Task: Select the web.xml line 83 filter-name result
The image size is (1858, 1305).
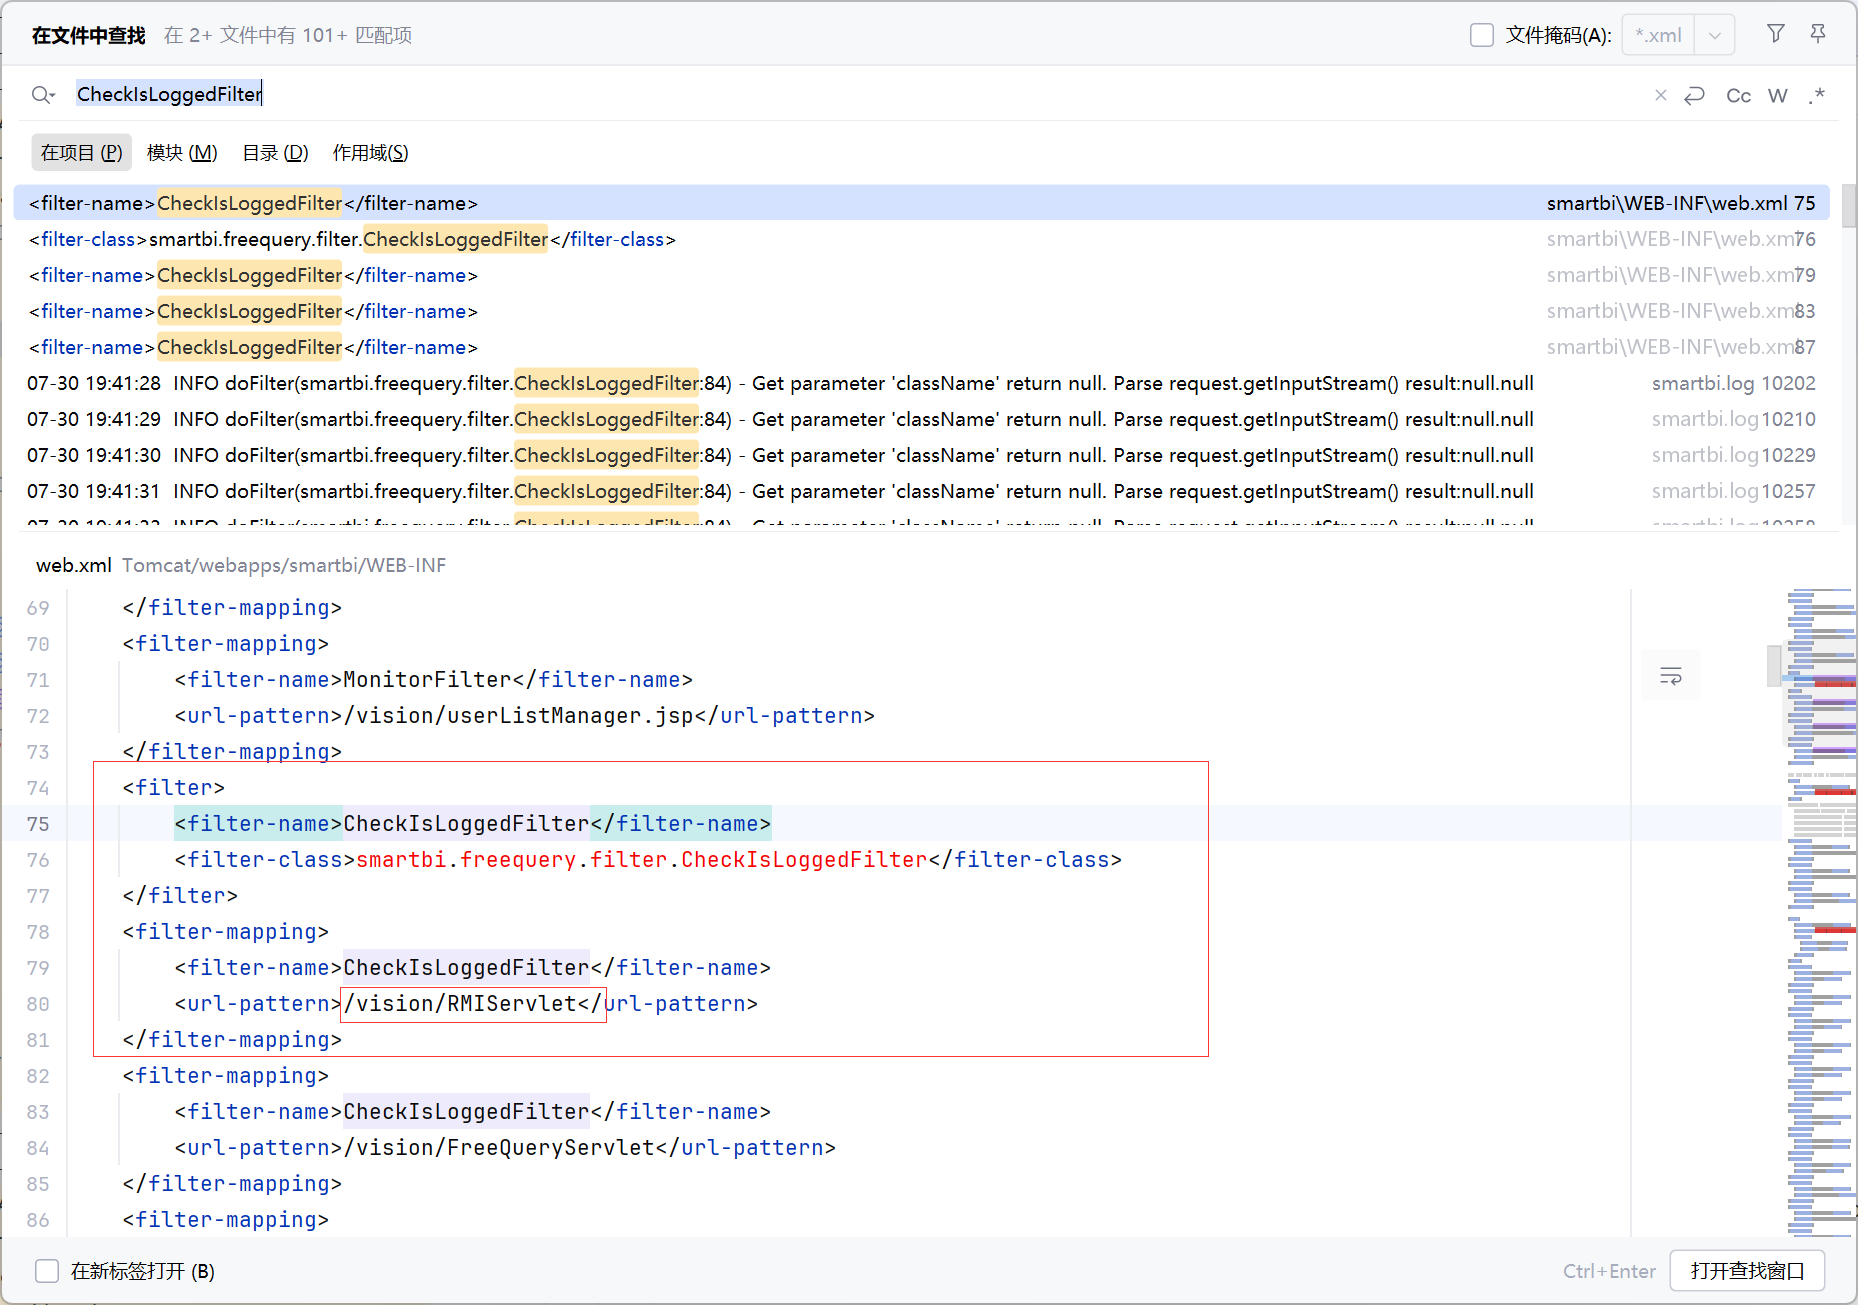Action: [921, 311]
